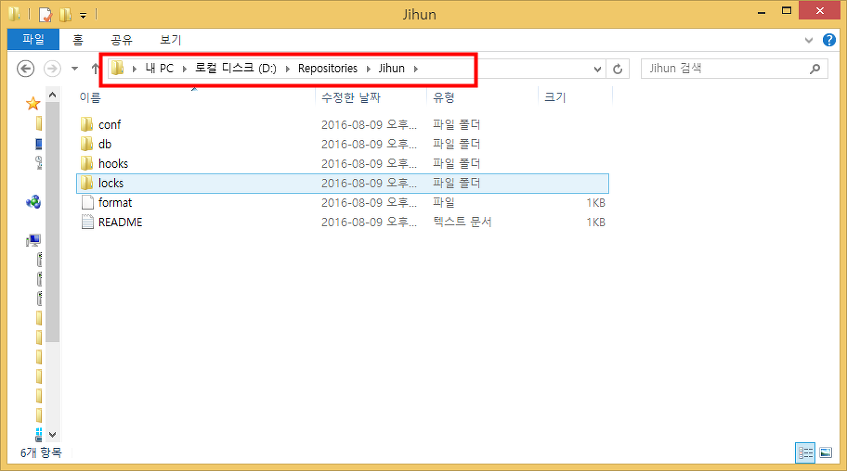Open the 보기 ribbon tab
Screen dimensions: 847x471
click(x=170, y=39)
